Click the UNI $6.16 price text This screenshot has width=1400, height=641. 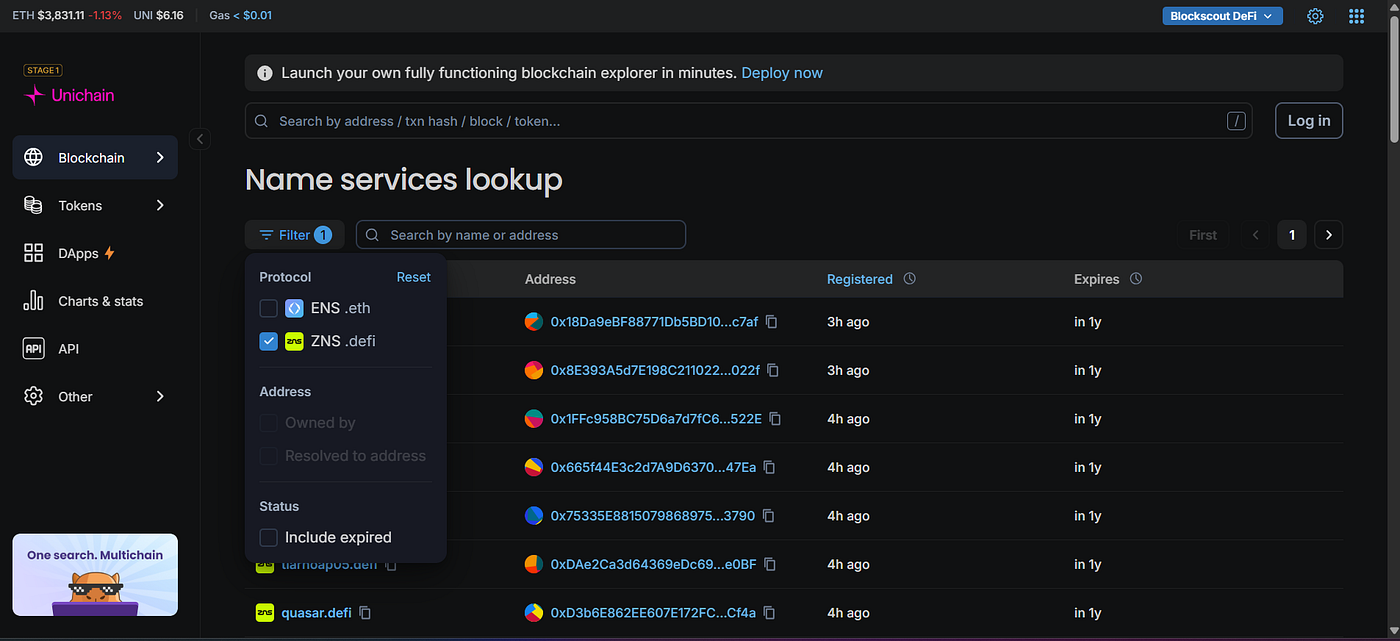(158, 16)
